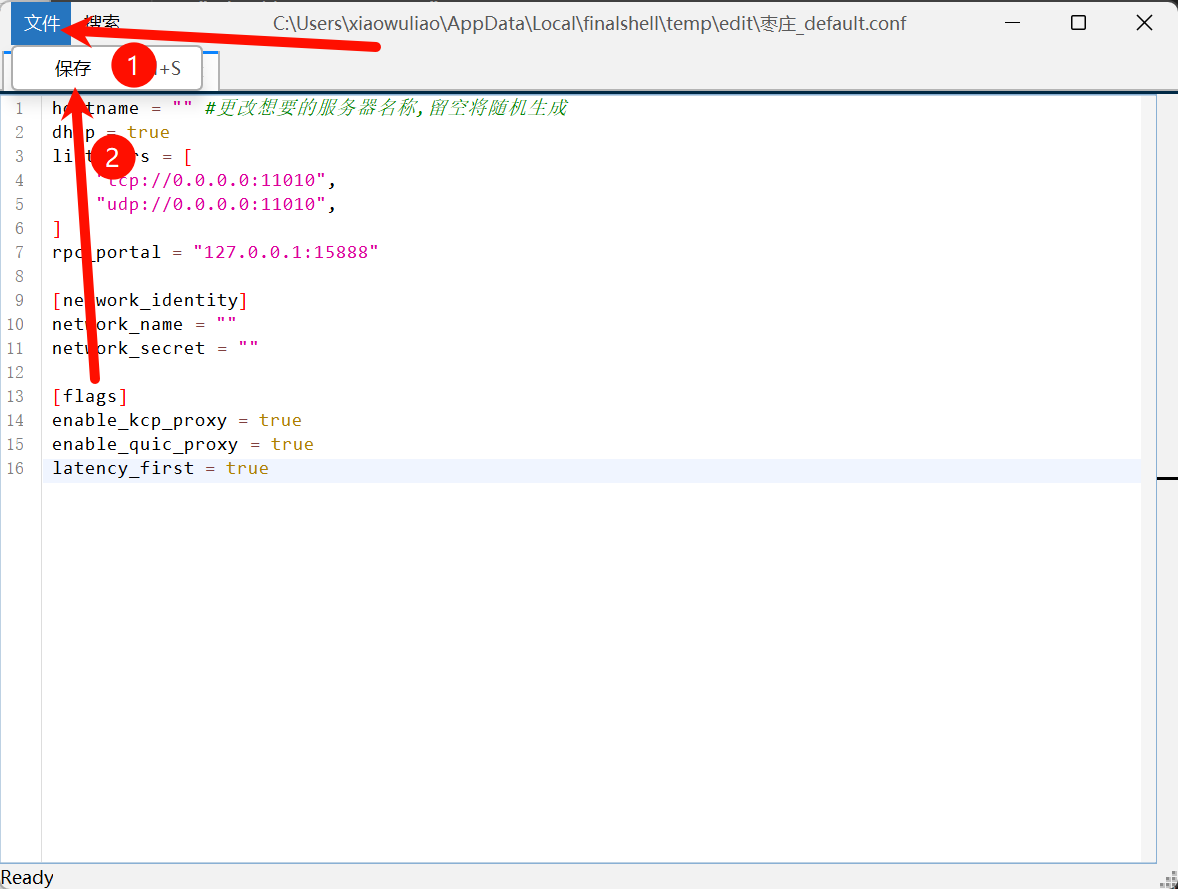This screenshot has width=1178, height=889.
Task: Click line number 16 in the gutter
Action: pos(15,468)
